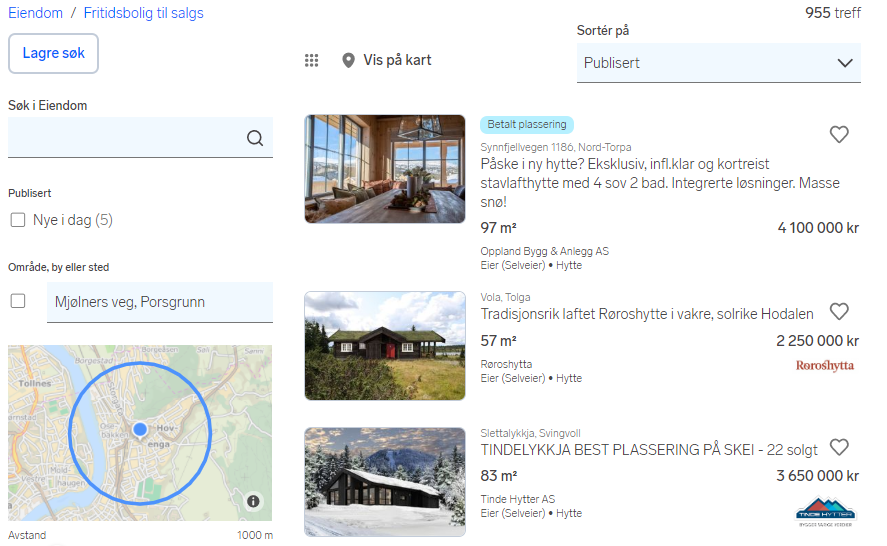Tick the checkbox beside Mjølners veg, Porsgrunn
887x546 pixels.
point(18,301)
